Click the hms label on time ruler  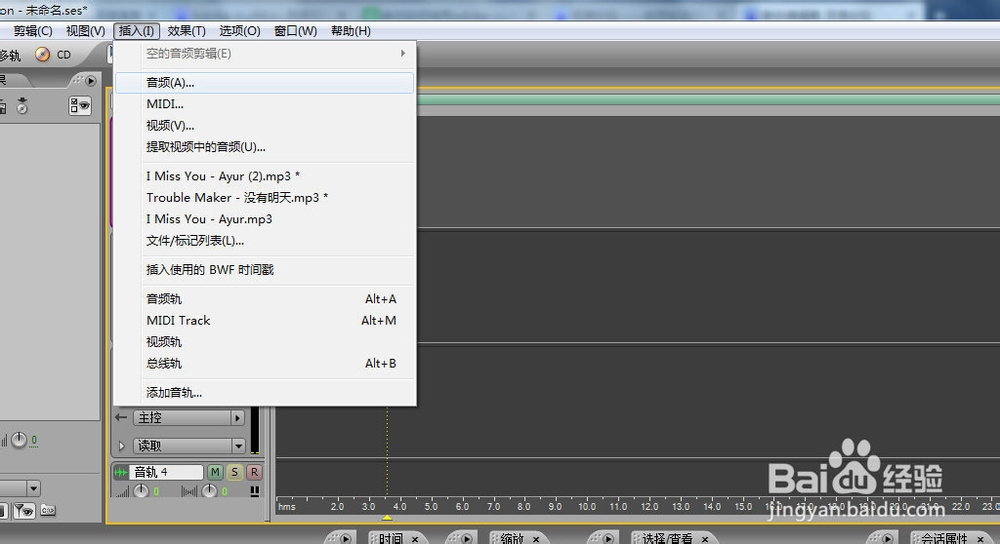coord(287,506)
